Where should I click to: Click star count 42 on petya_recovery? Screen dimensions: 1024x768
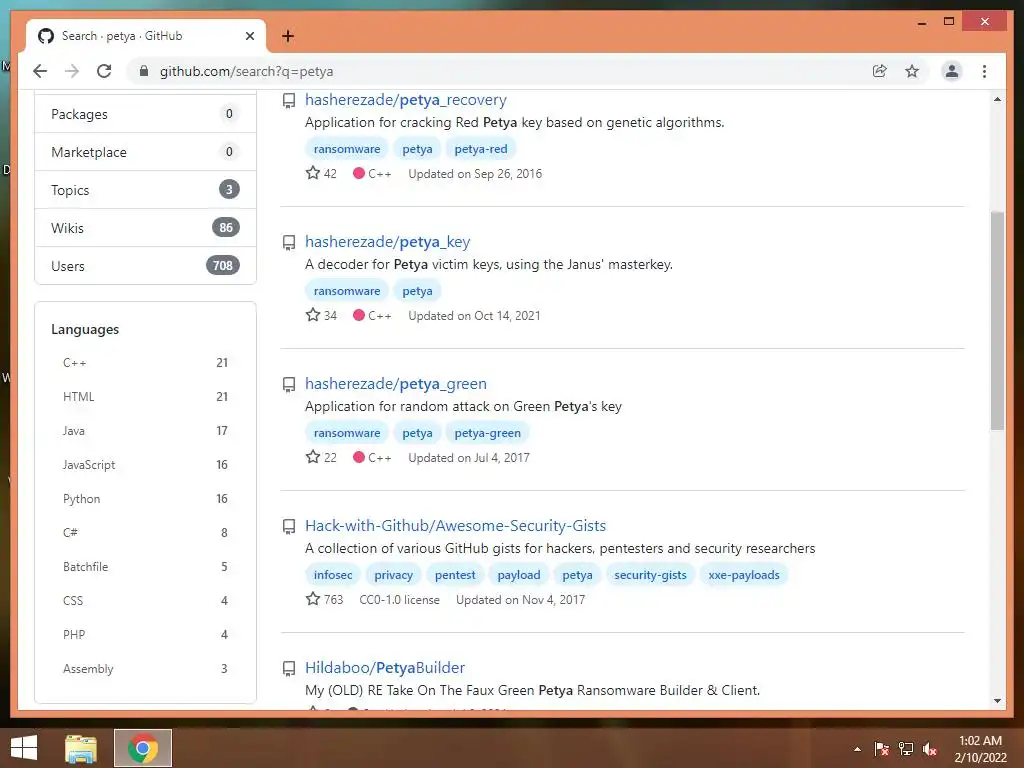coord(321,174)
